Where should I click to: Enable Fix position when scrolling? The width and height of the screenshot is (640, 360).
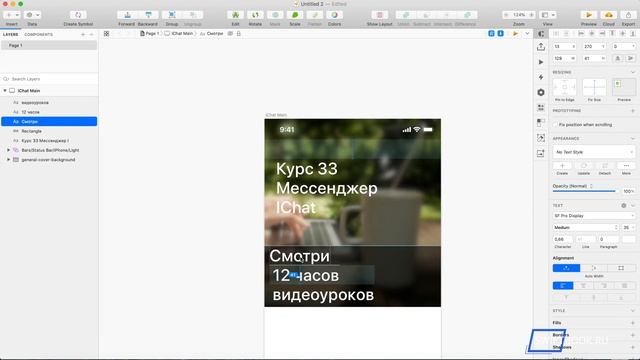(x=556, y=124)
